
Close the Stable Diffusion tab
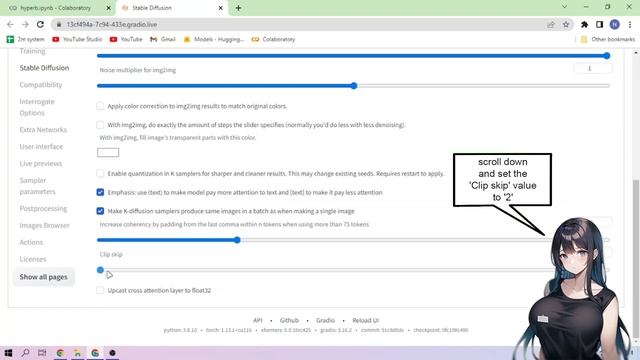(x=220, y=8)
